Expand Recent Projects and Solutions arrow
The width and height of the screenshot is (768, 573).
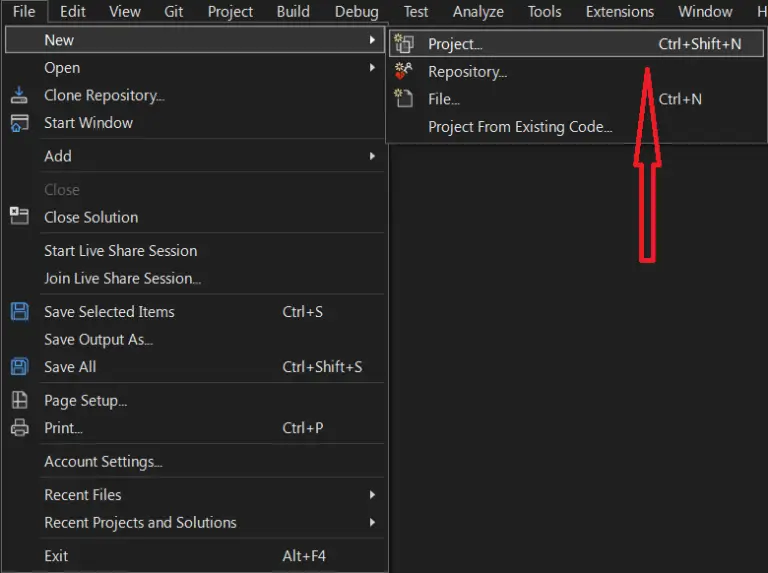(x=372, y=523)
